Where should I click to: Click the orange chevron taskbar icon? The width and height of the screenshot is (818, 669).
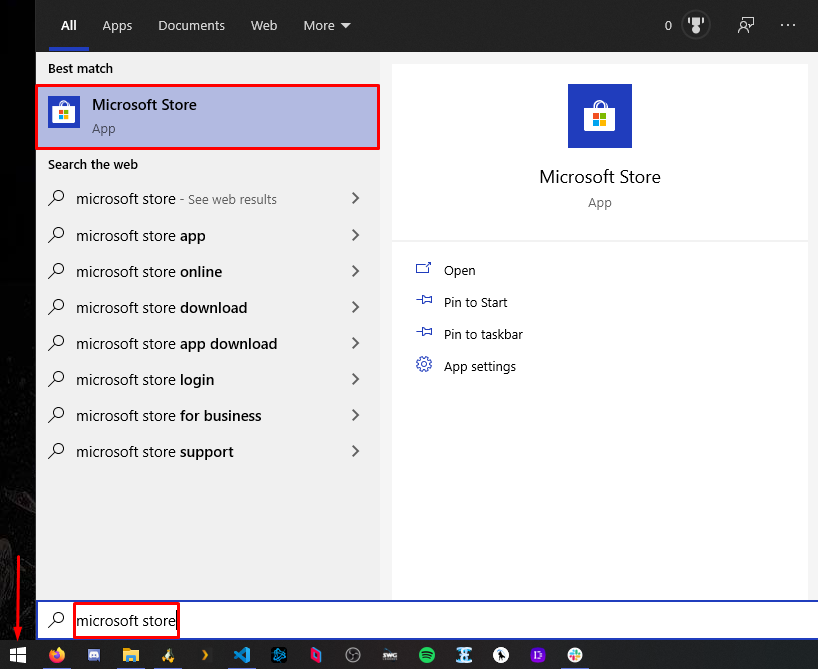(205, 655)
